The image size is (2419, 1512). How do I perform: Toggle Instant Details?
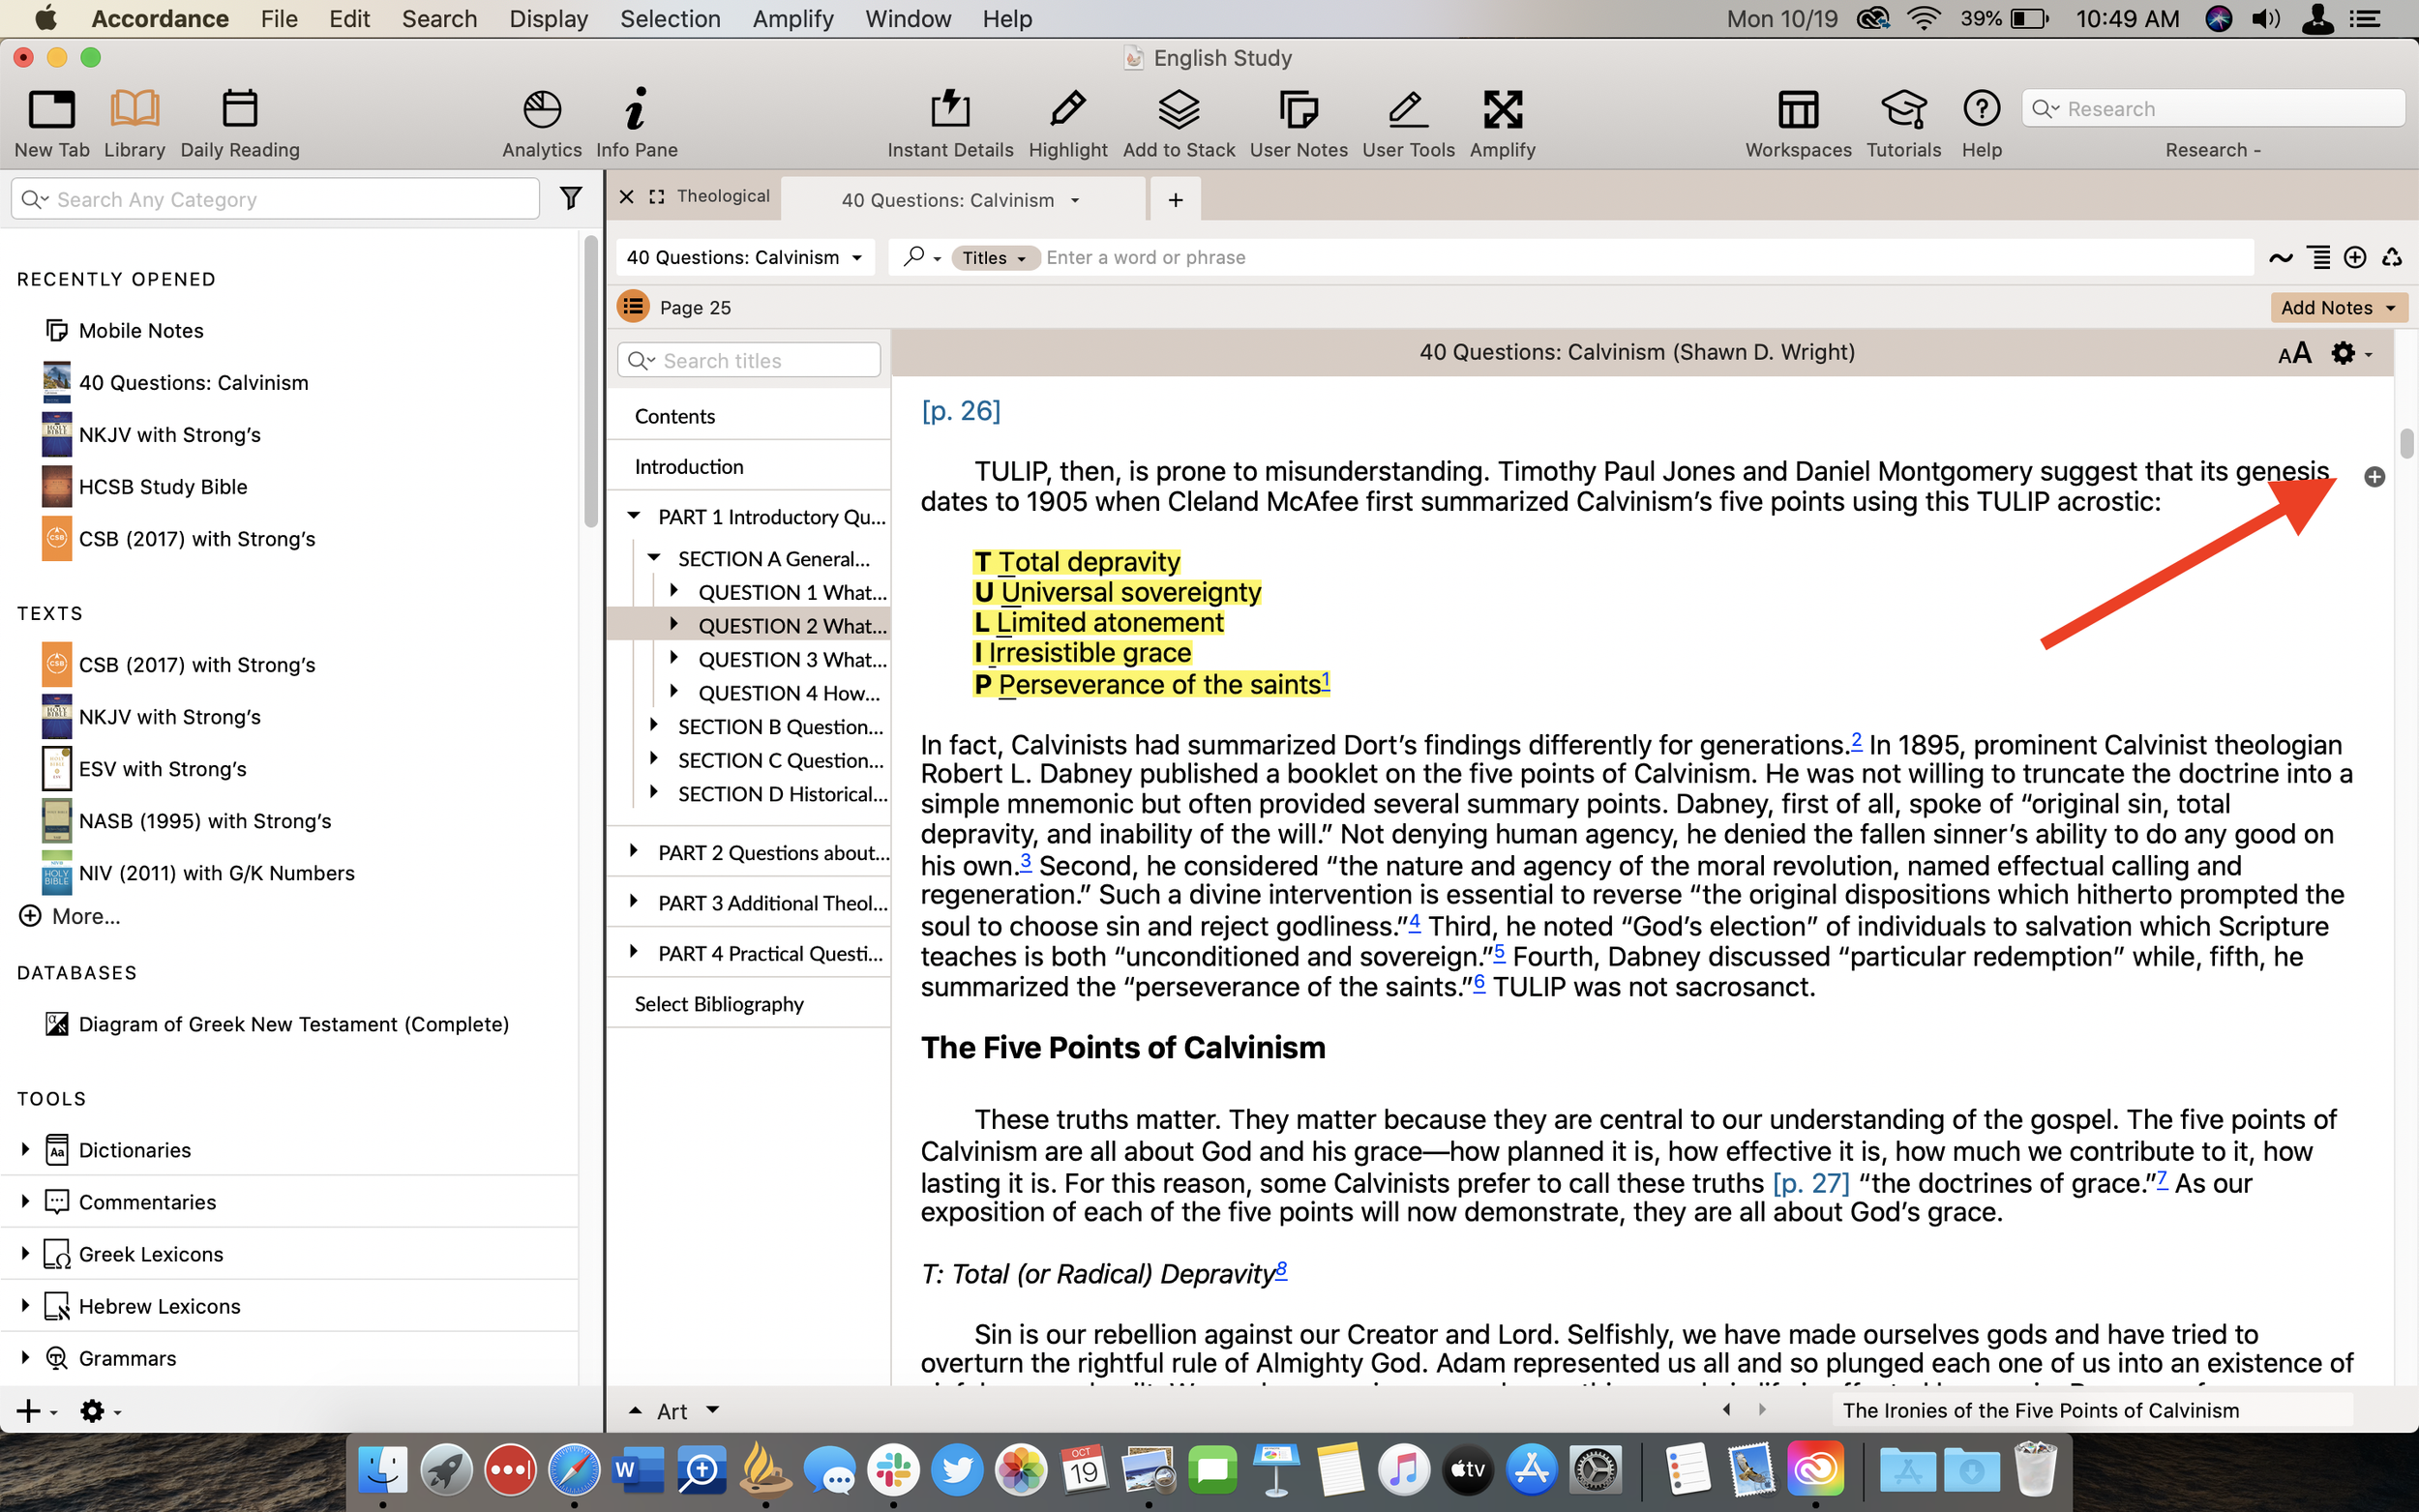[950, 123]
